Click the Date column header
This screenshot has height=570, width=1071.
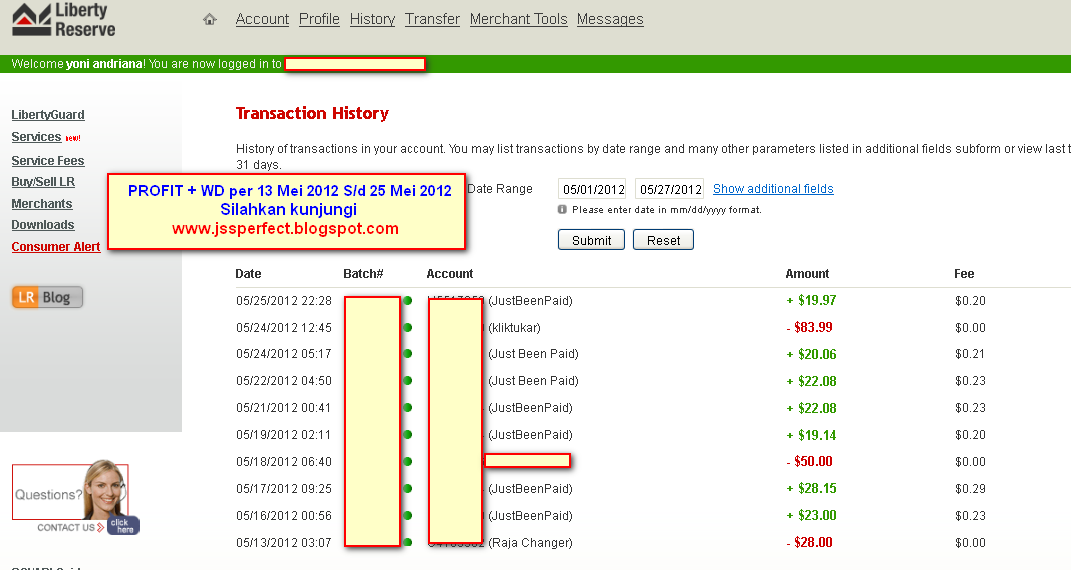pos(248,274)
